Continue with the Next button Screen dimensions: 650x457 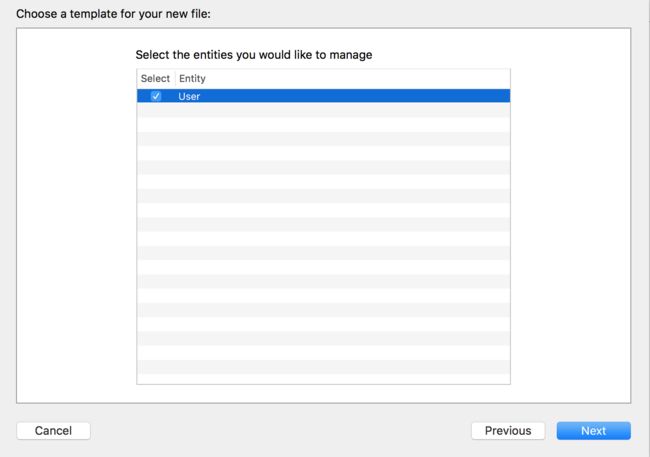coord(594,430)
